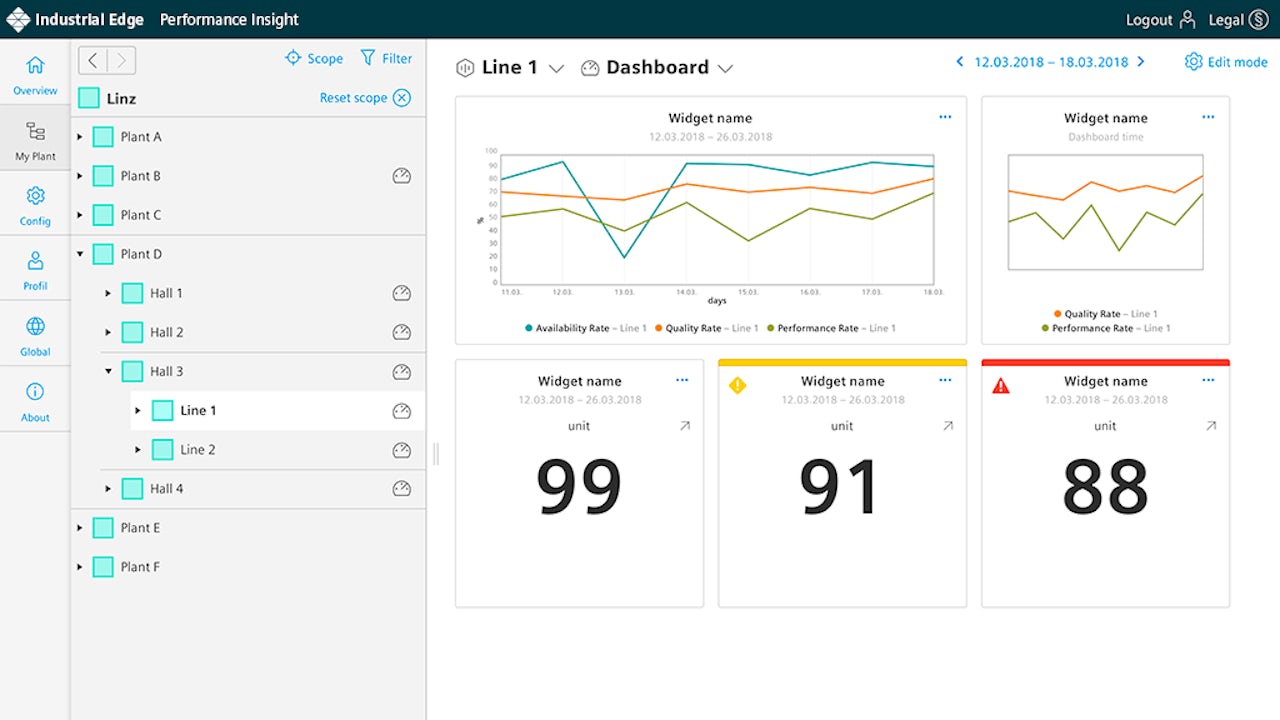Image resolution: width=1280 pixels, height=720 pixels.
Task: Select the Hall 3 checkbox
Action: pyautogui.click(x=132, y=371)
